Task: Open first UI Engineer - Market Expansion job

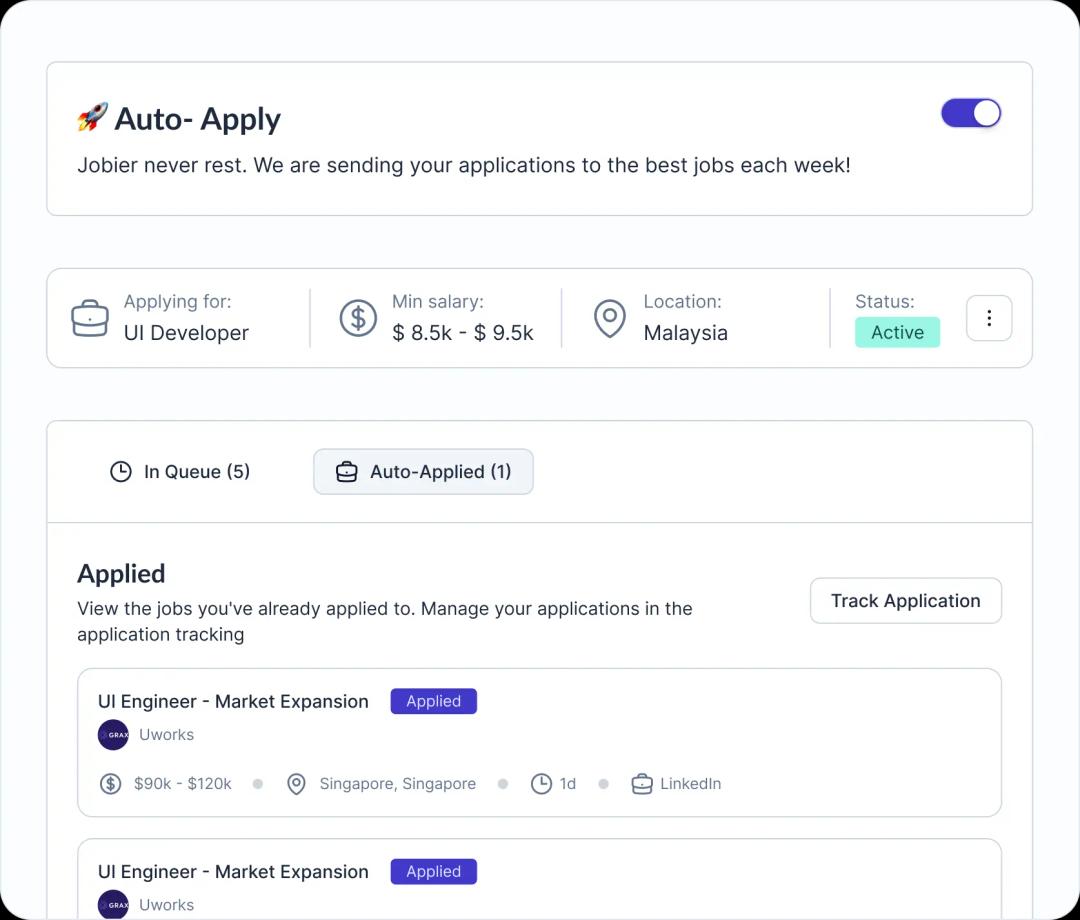Action: [x=233, y=702]
